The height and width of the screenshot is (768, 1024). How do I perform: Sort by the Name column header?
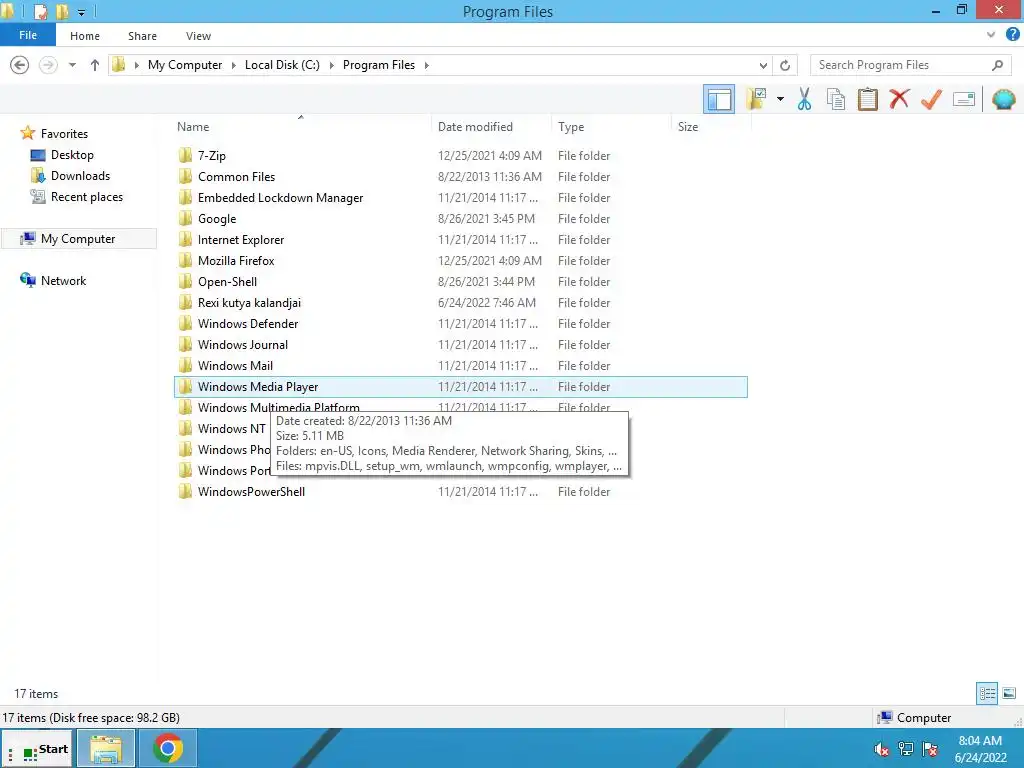pyautogui.click(x=193, y=127)
